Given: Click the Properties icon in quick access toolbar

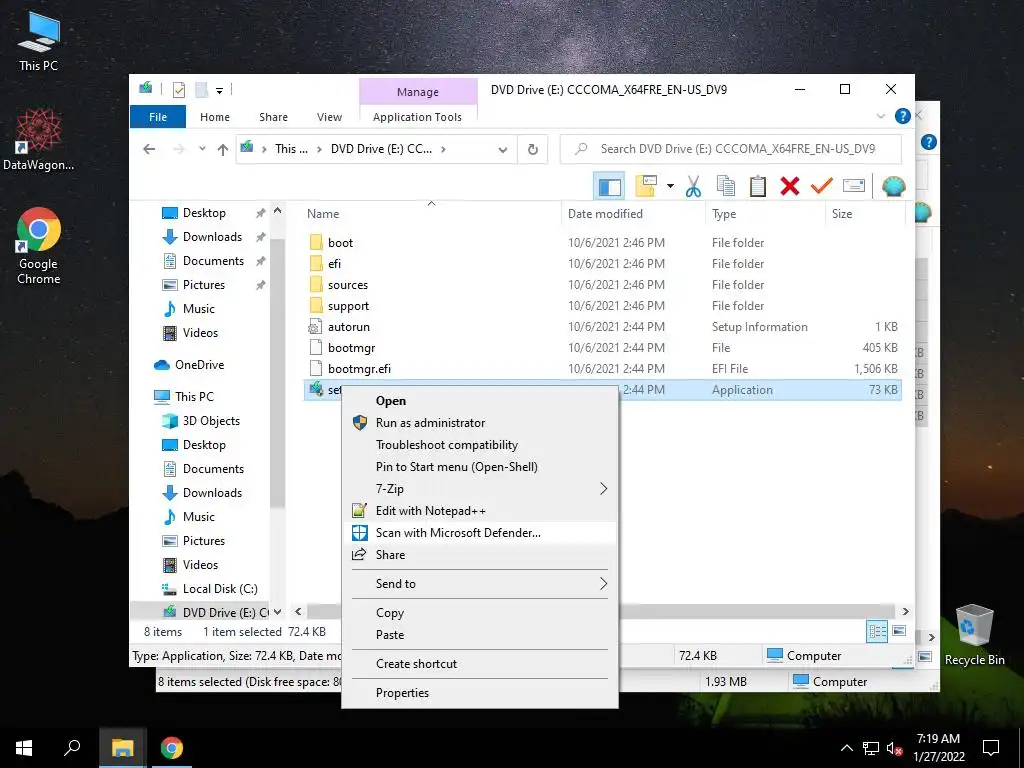Looking at the screenshot, I should click(178, 90).
